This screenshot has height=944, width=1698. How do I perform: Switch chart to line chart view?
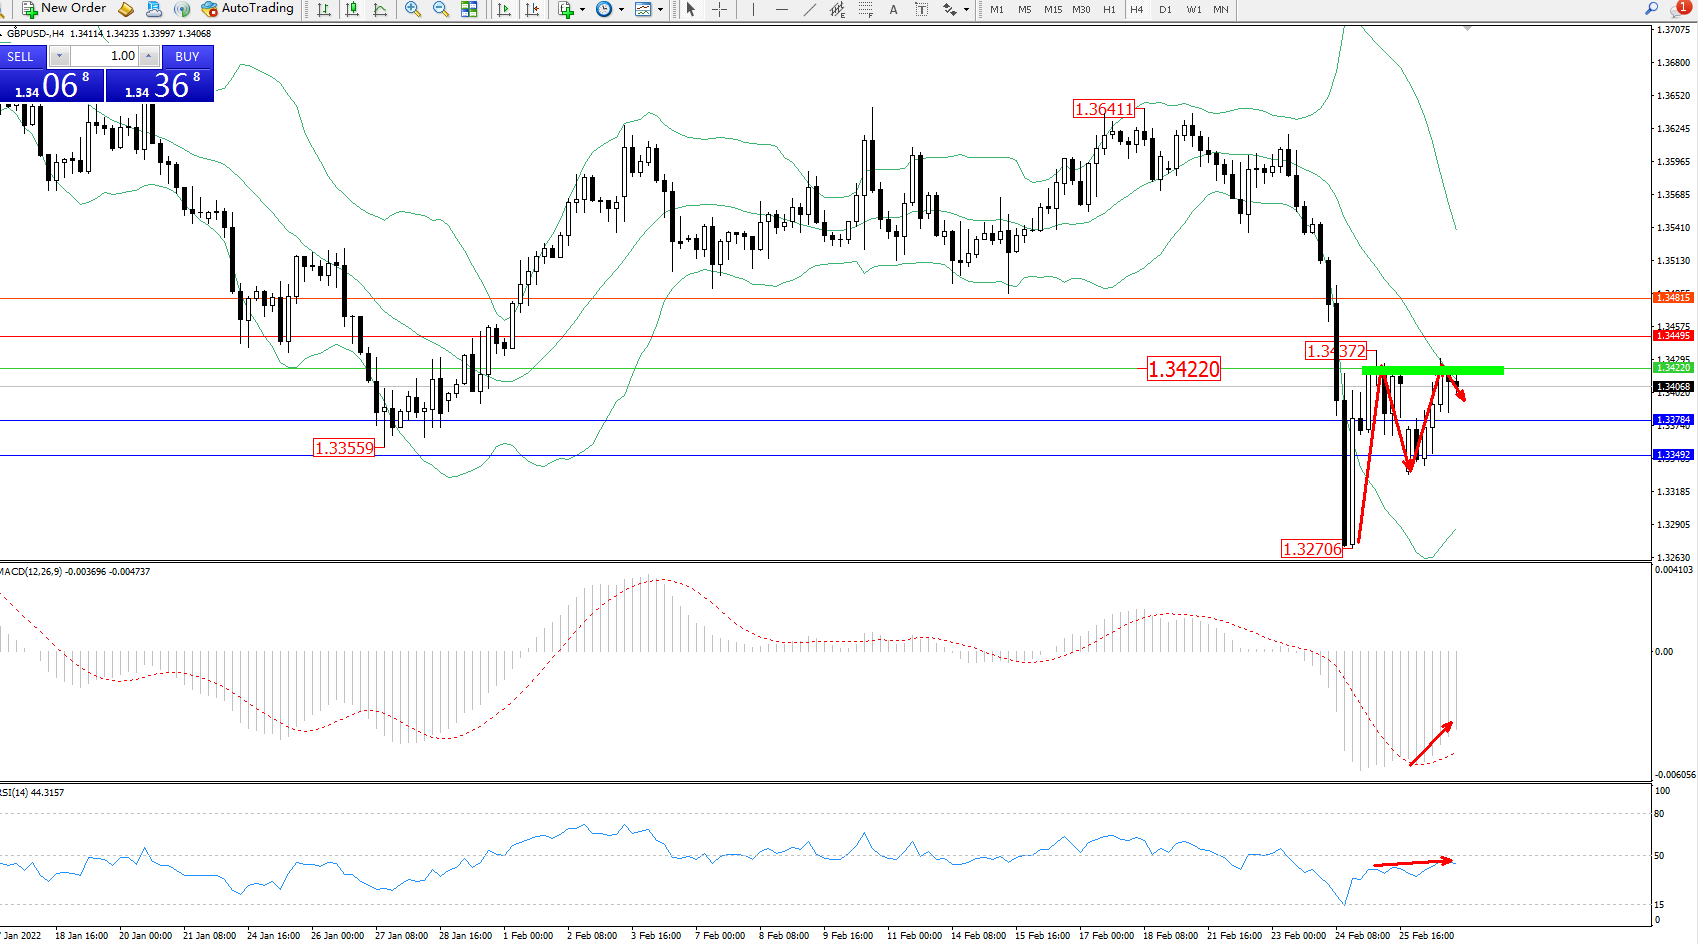380,9
